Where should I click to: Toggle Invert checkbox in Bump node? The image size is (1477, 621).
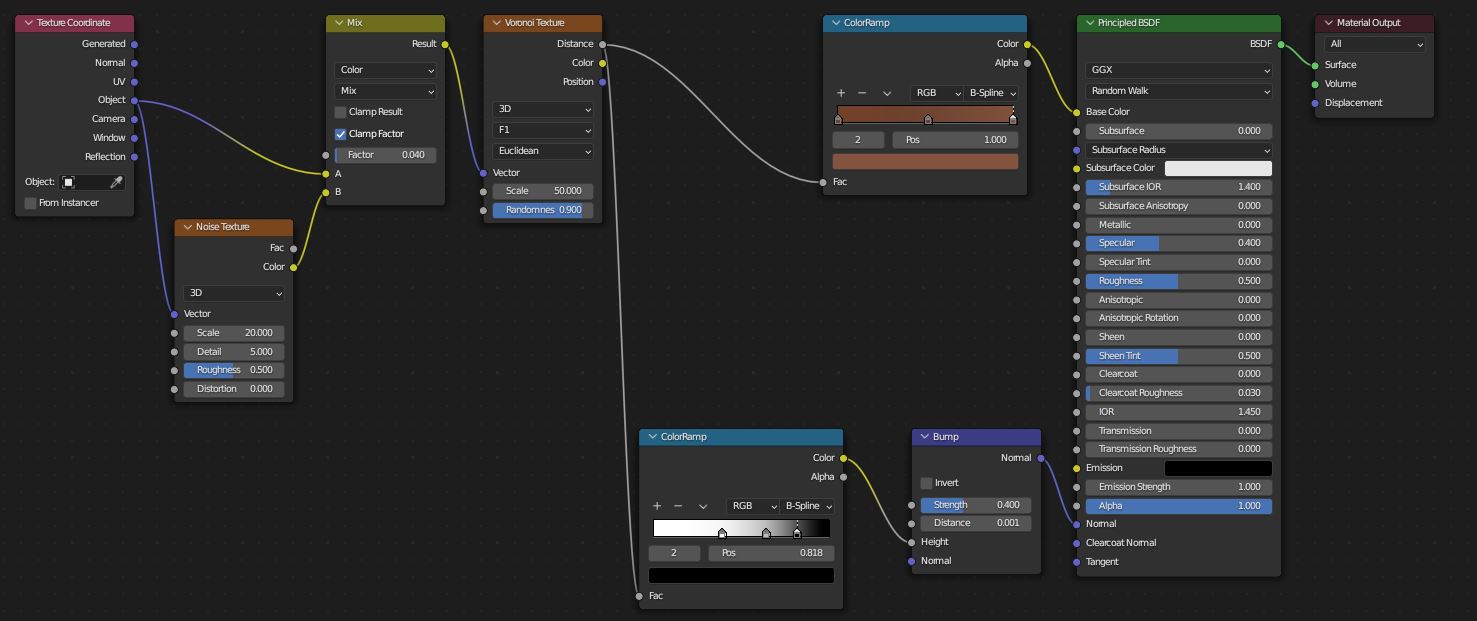926,483
